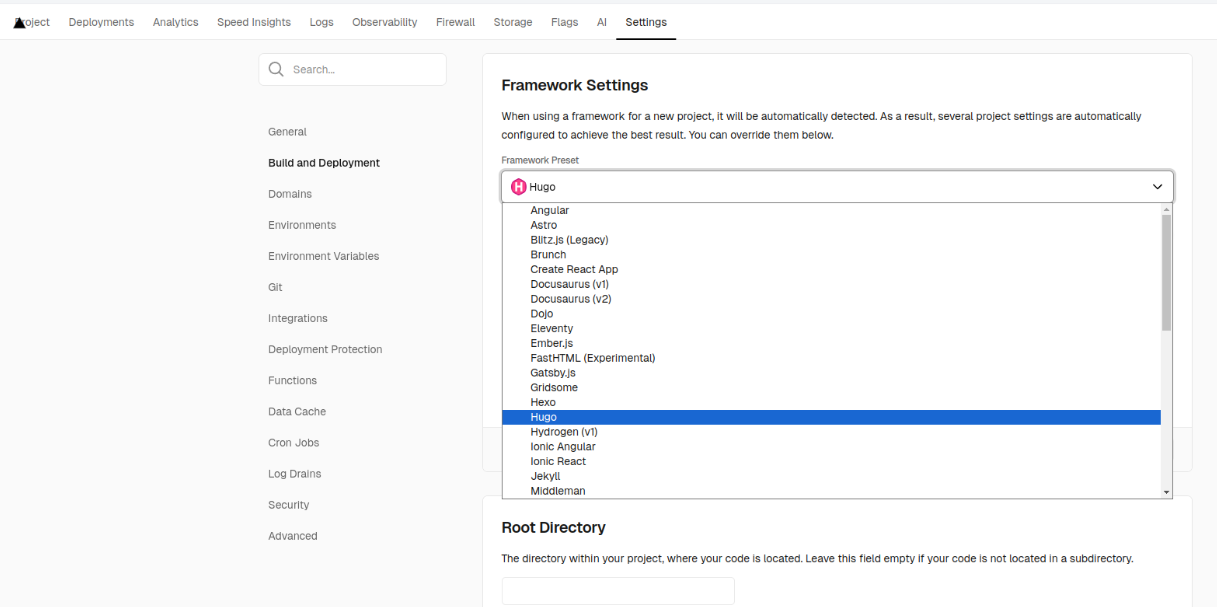Click the framework list scrollbar thumb

click(x=1166, y=273)
